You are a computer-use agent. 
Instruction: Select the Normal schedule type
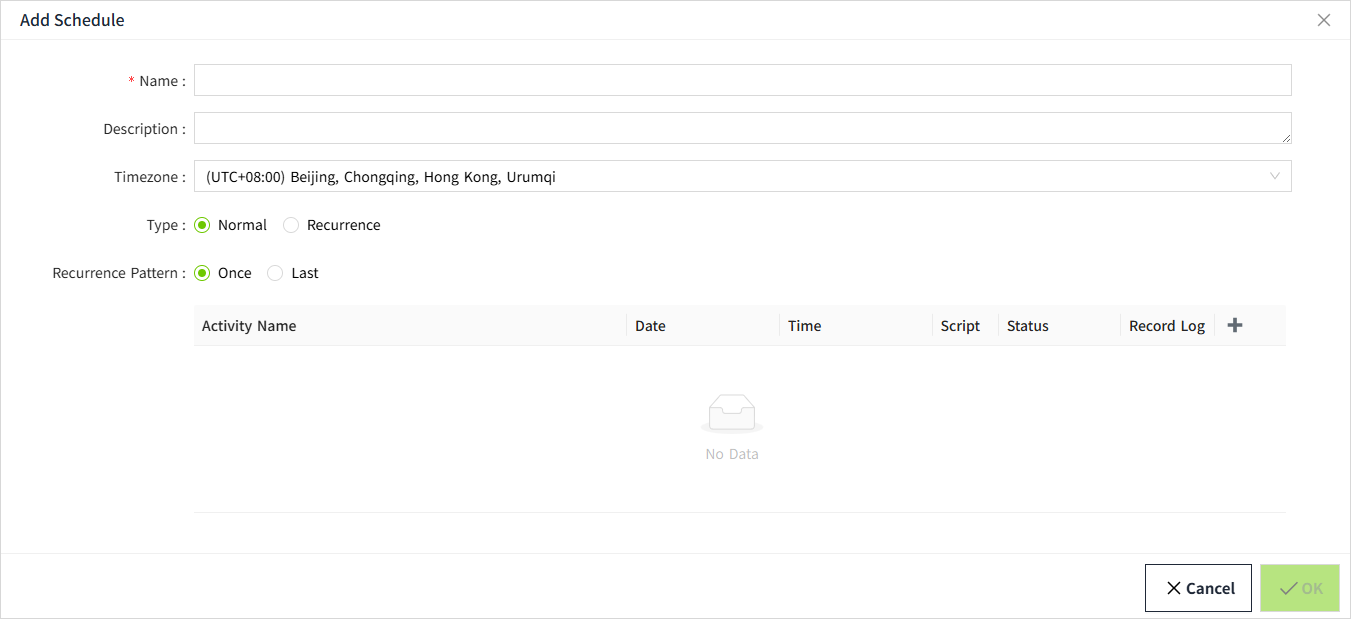(202, 225)
